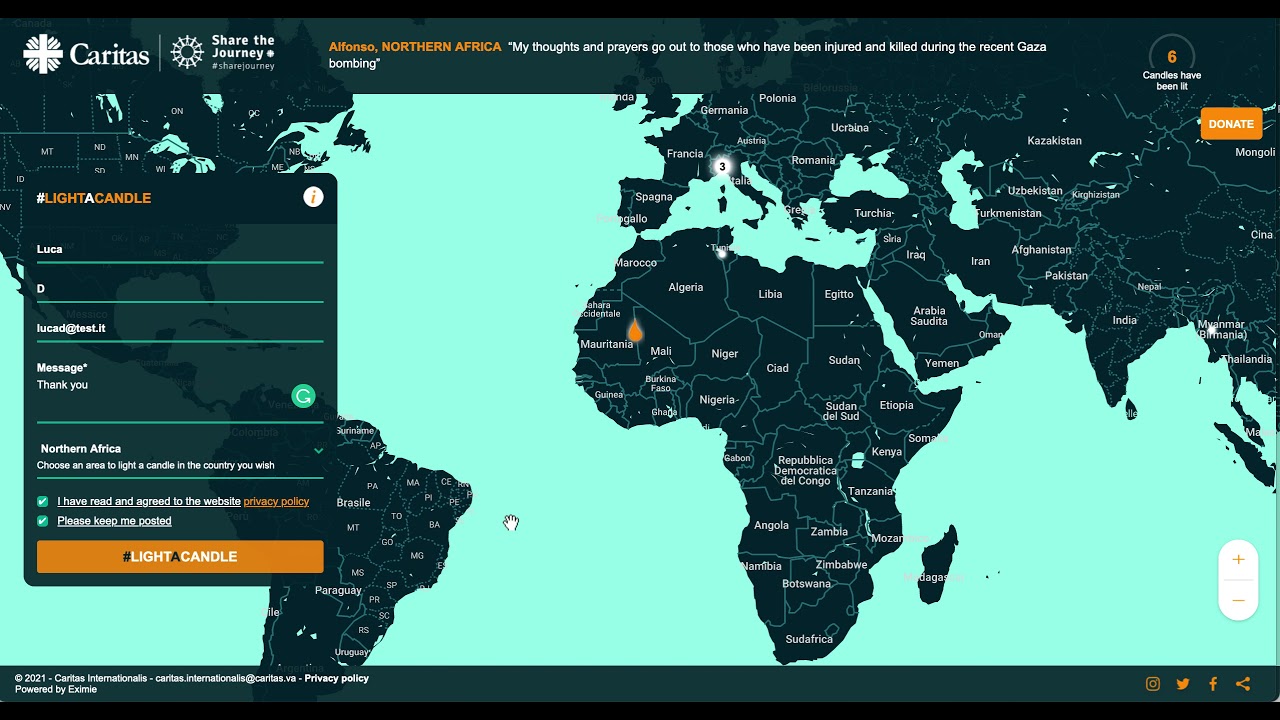Open the Facebook link in footer

point(1213,684)
